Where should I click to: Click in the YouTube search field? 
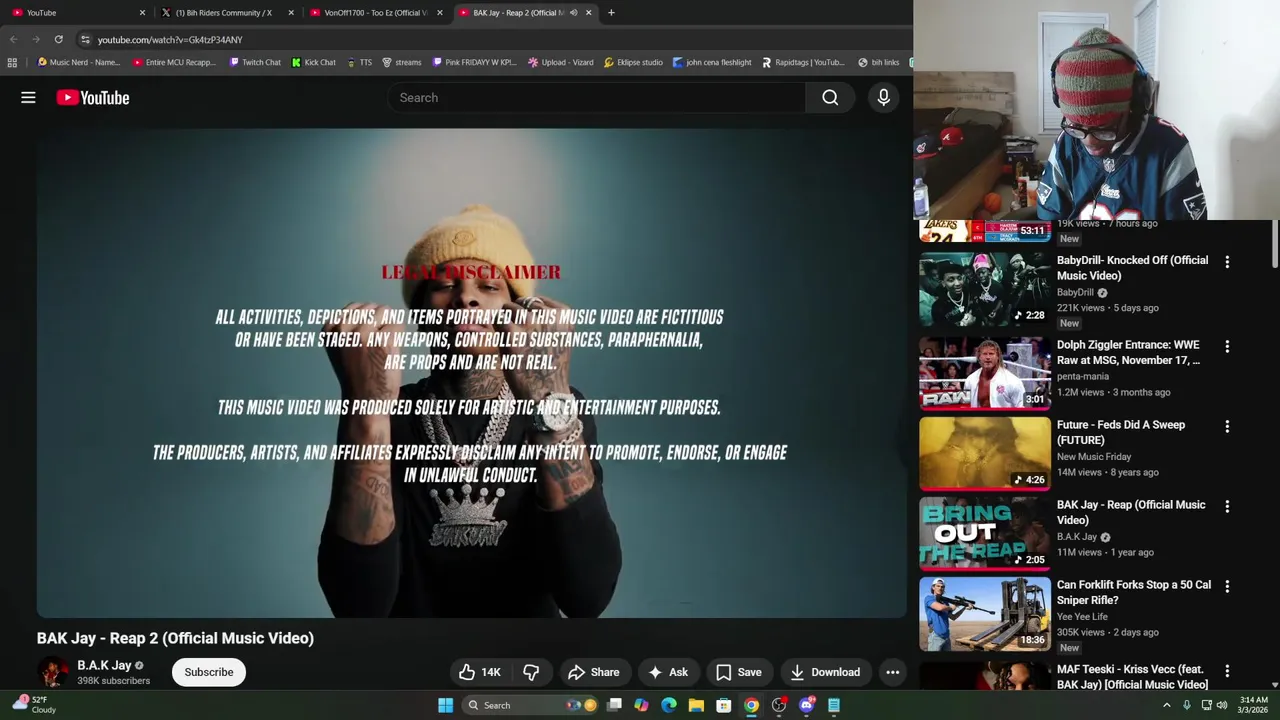[596, 97]
